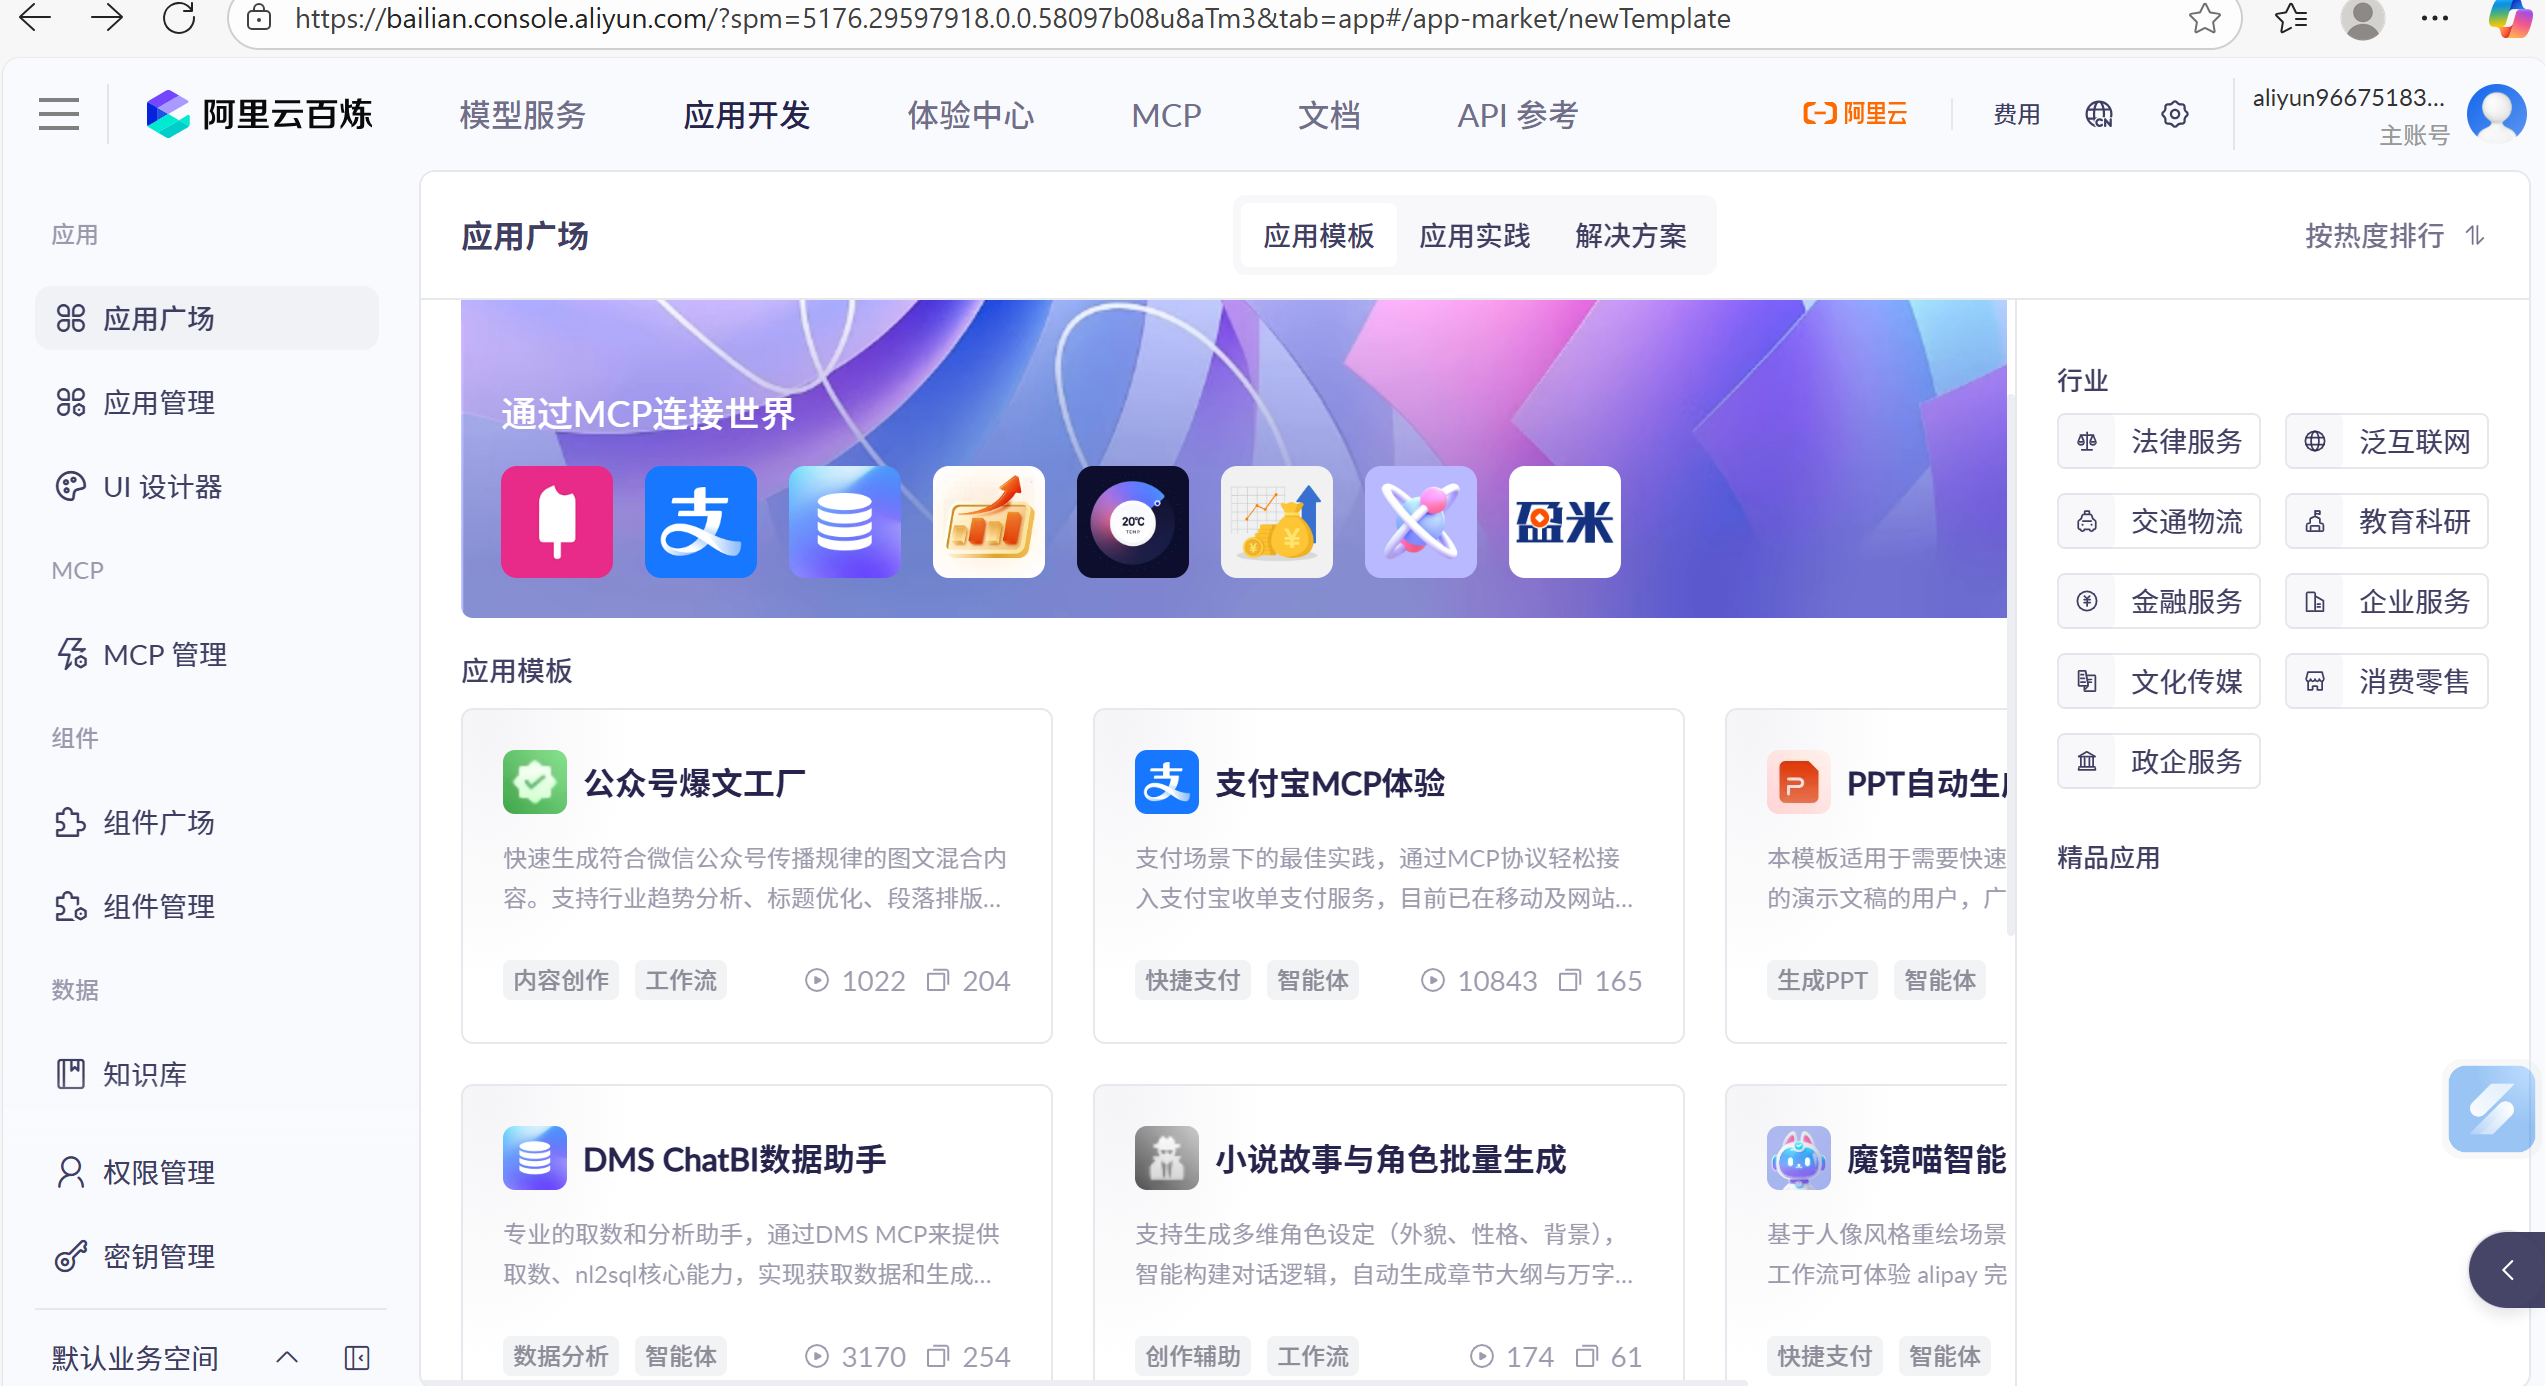This screenshot has height=1386, width=2545.
Task: Click the pink popsicle MCP icon
Action: click(557, 522)
